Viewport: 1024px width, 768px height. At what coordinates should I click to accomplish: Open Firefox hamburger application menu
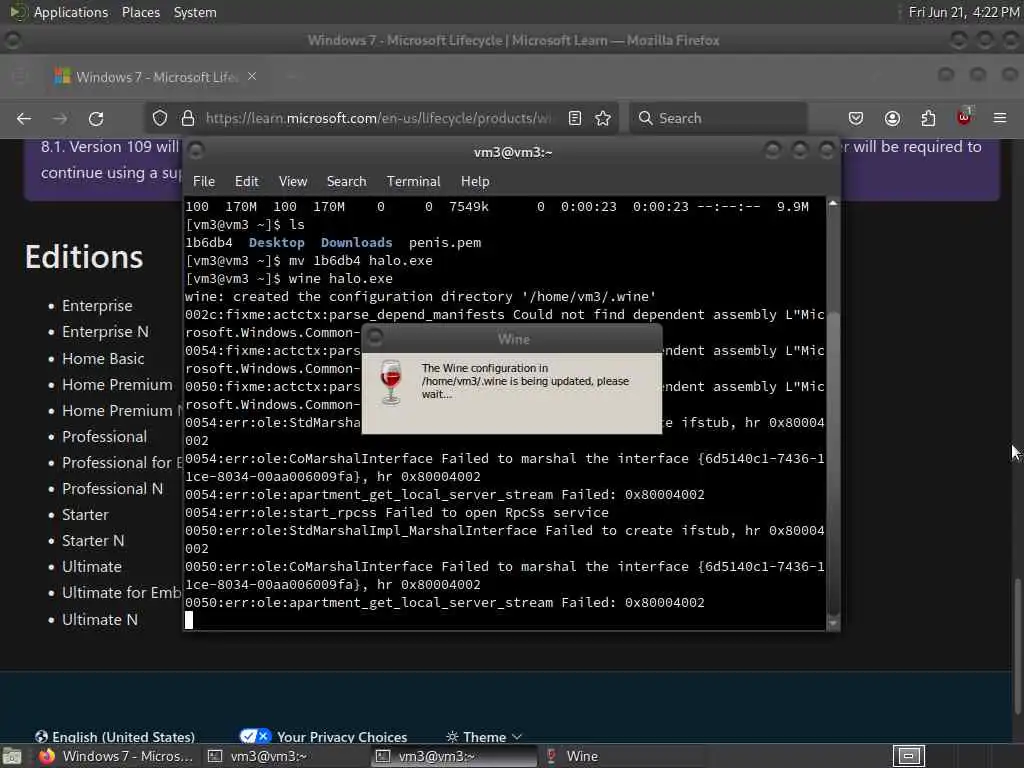point(1000,118)
